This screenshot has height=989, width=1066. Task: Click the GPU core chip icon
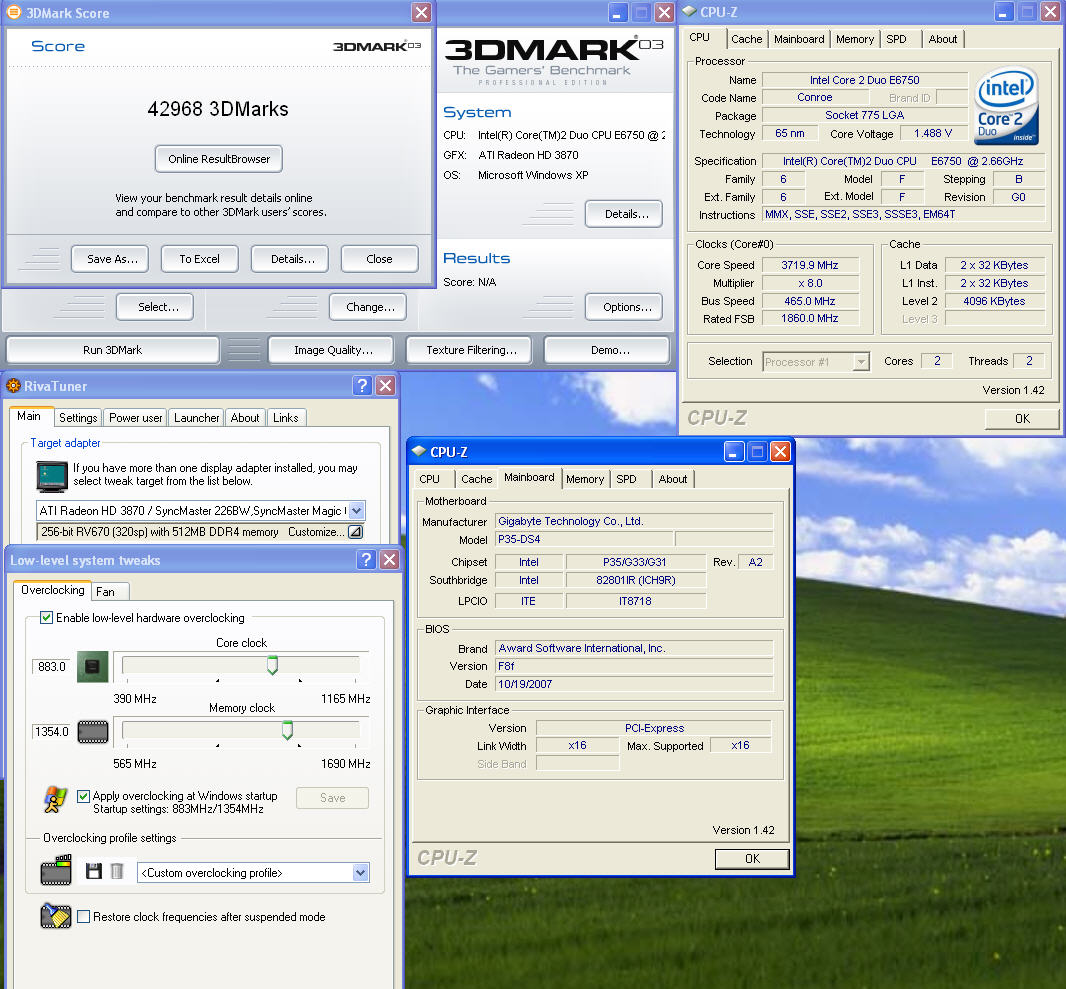92,667
